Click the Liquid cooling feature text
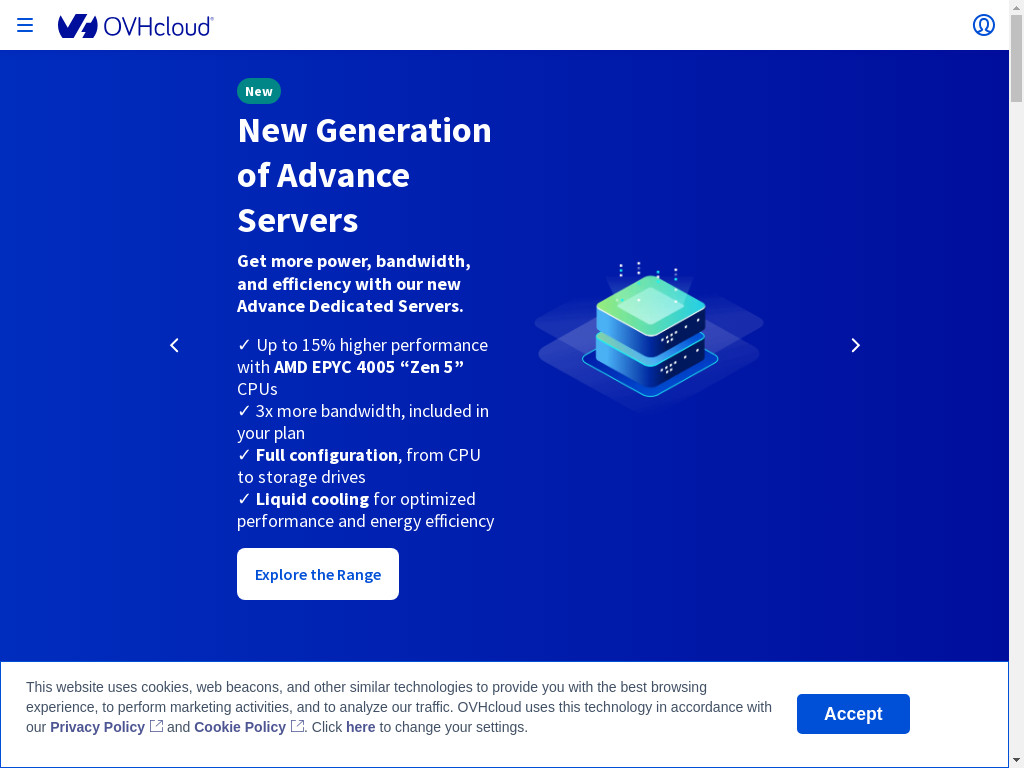The height and width of the screenshot is (768, 1024). [x=312, y=499]
